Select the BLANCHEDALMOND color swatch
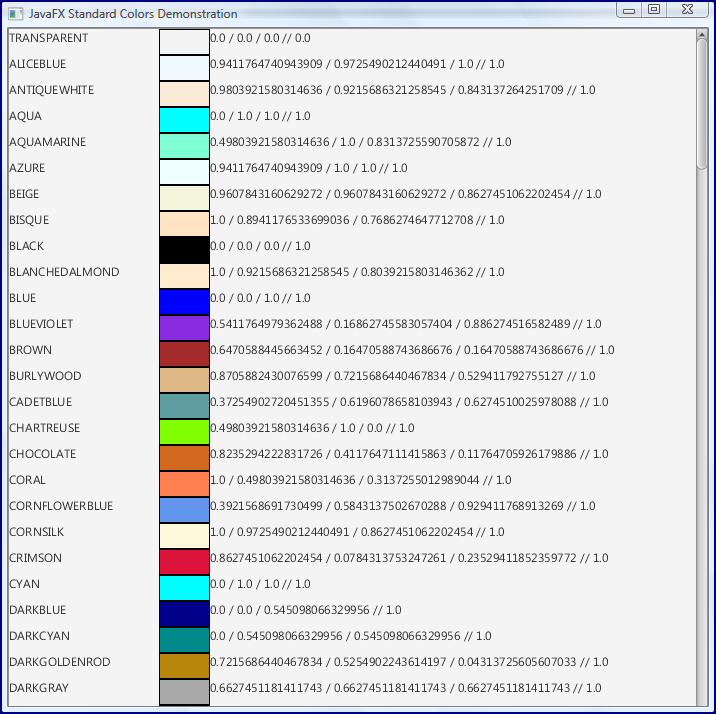 coord(184,276)
